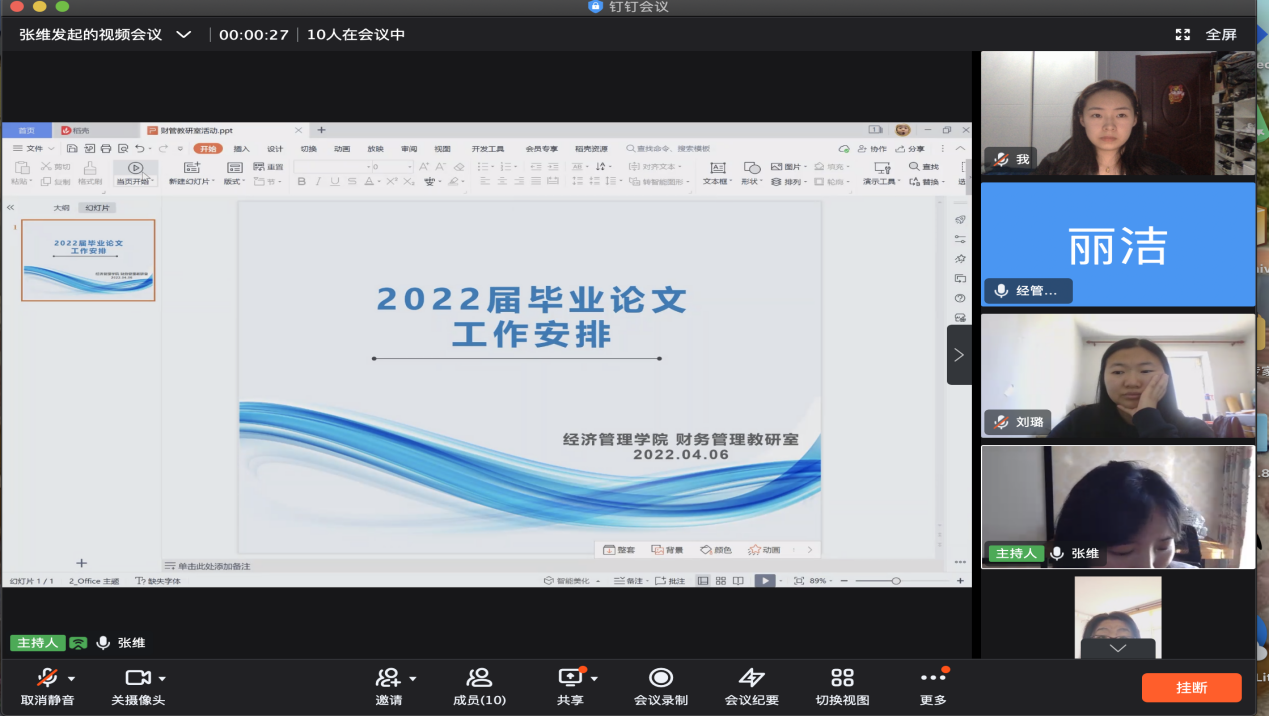Open the 更多 more options
Screen dimensions: 1269x716
(x=933, y=686)
